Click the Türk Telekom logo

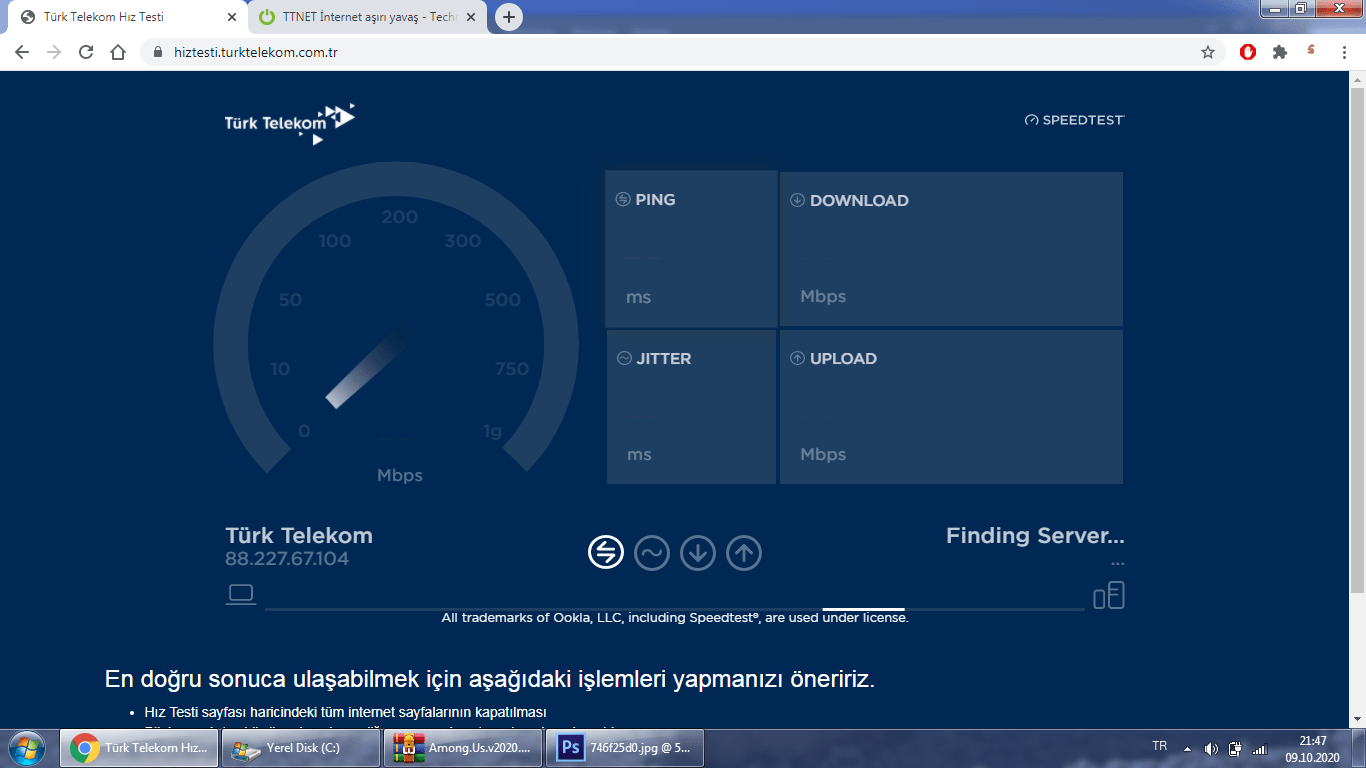[290, 123]
